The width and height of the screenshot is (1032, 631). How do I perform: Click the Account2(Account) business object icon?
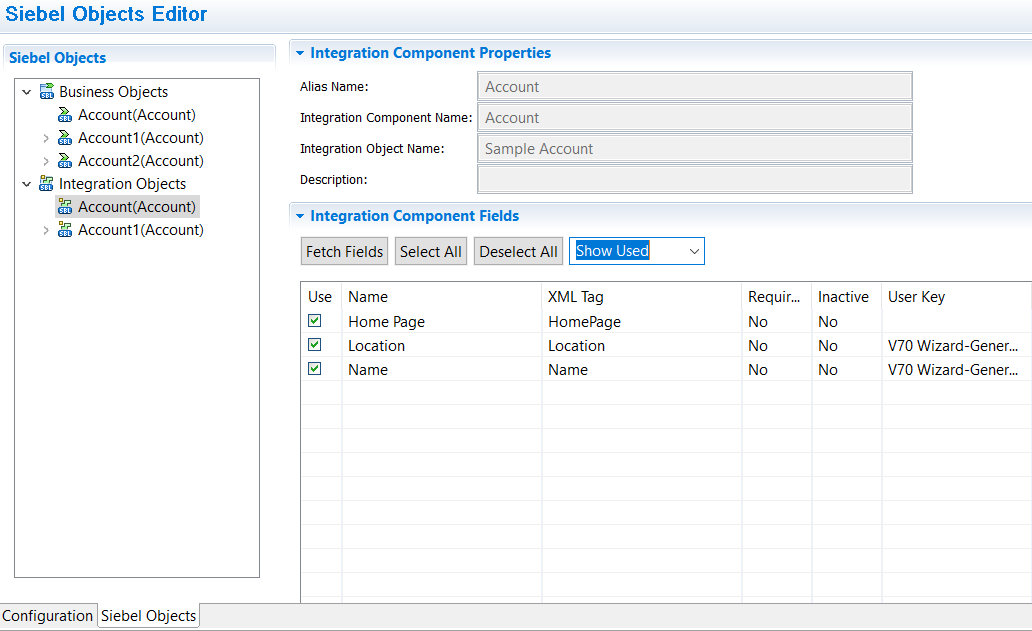[65, 161]
